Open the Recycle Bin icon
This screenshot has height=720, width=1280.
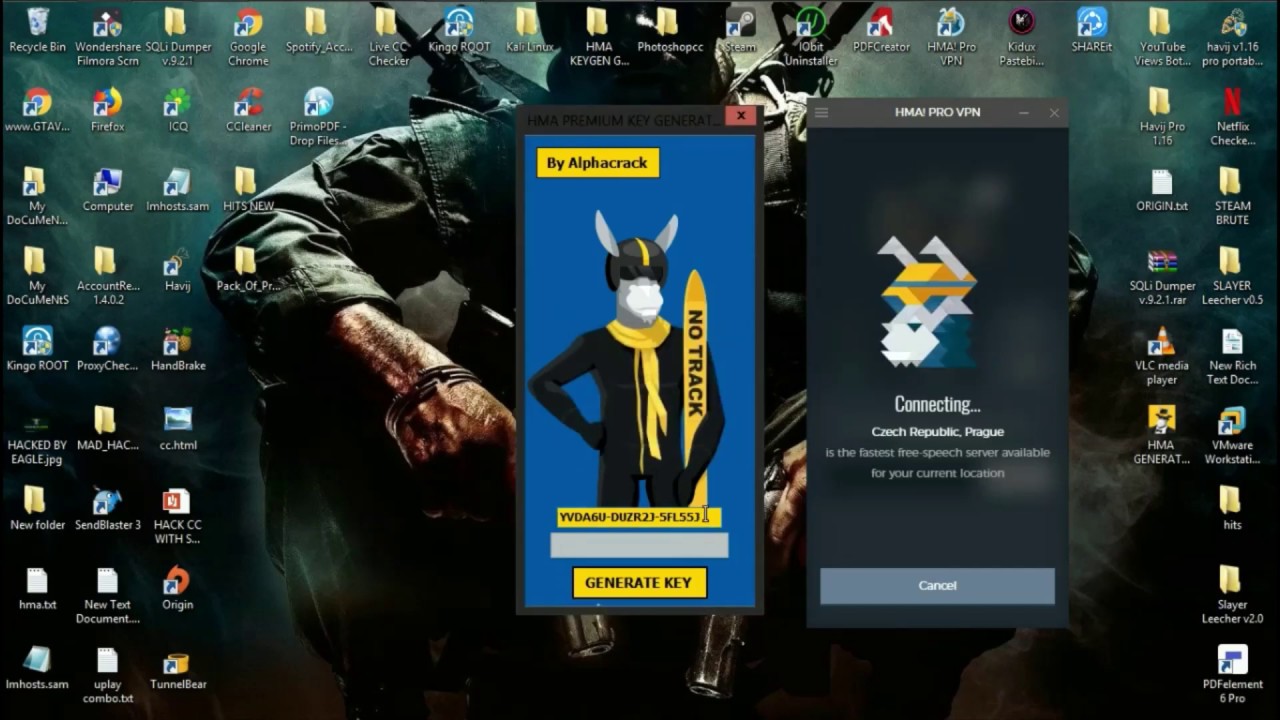pos(38,30)
